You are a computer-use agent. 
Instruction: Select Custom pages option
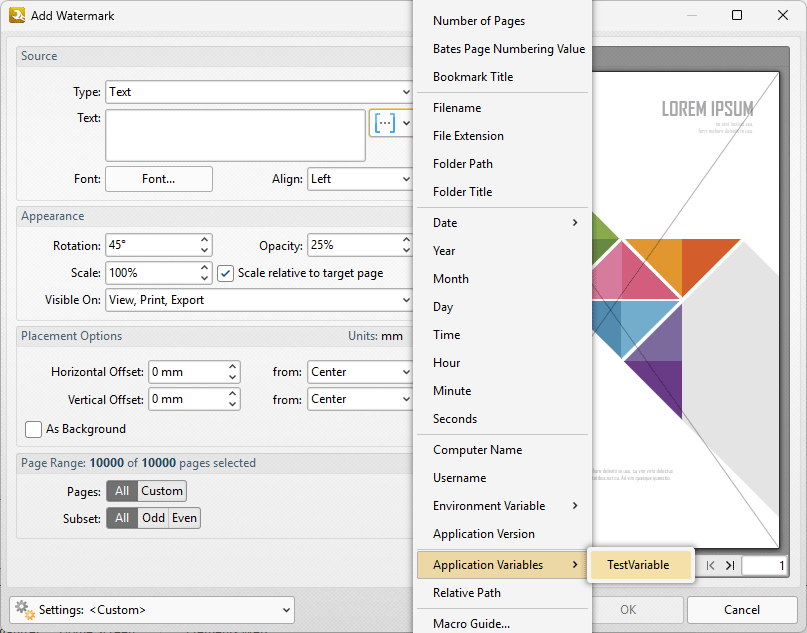162,491
